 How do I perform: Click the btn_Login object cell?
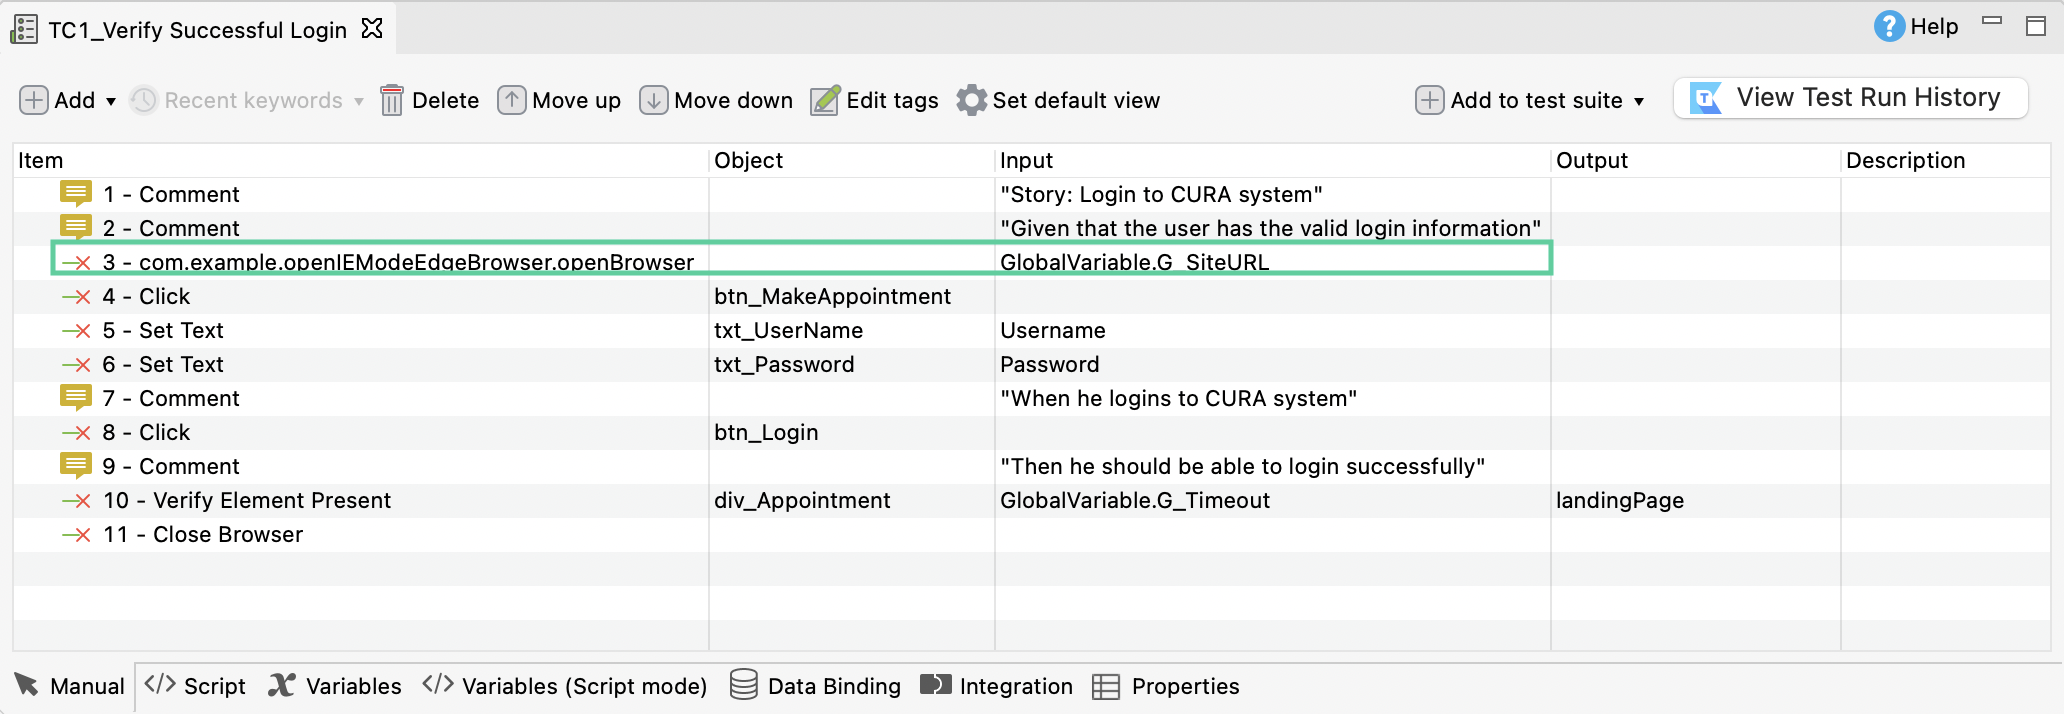pos(766,432)
